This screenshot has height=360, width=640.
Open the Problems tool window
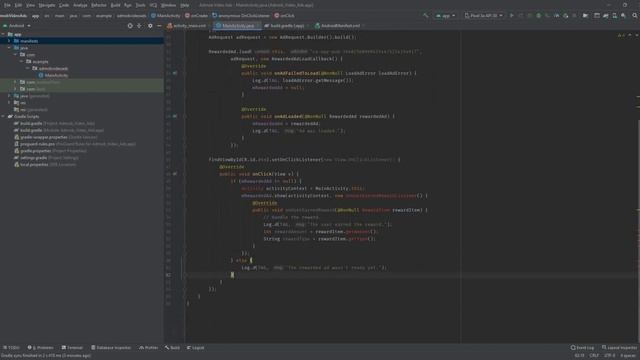tap(40, 348)
